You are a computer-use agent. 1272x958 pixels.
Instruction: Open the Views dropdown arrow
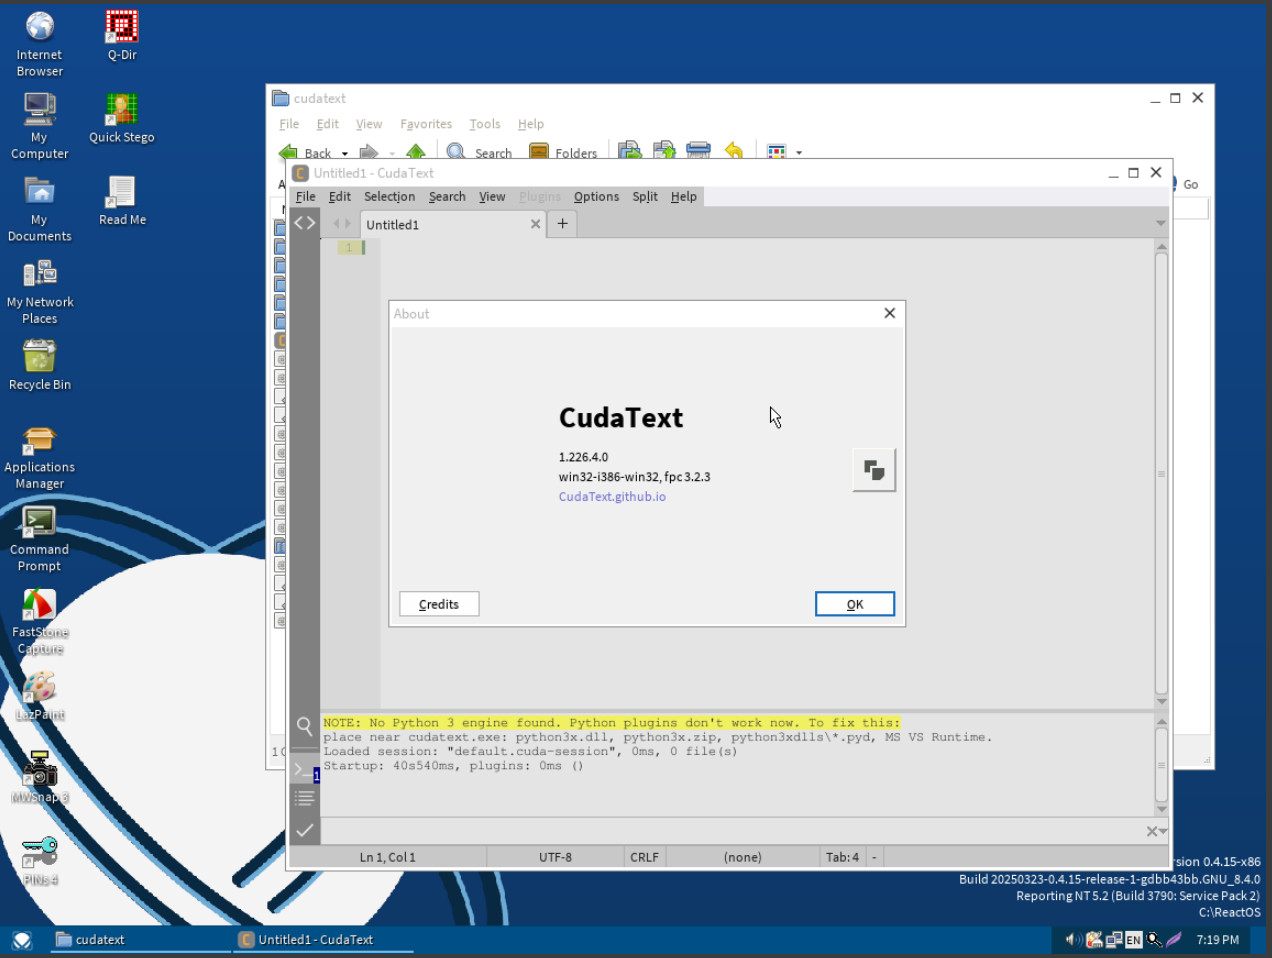[x=799, y=153]
